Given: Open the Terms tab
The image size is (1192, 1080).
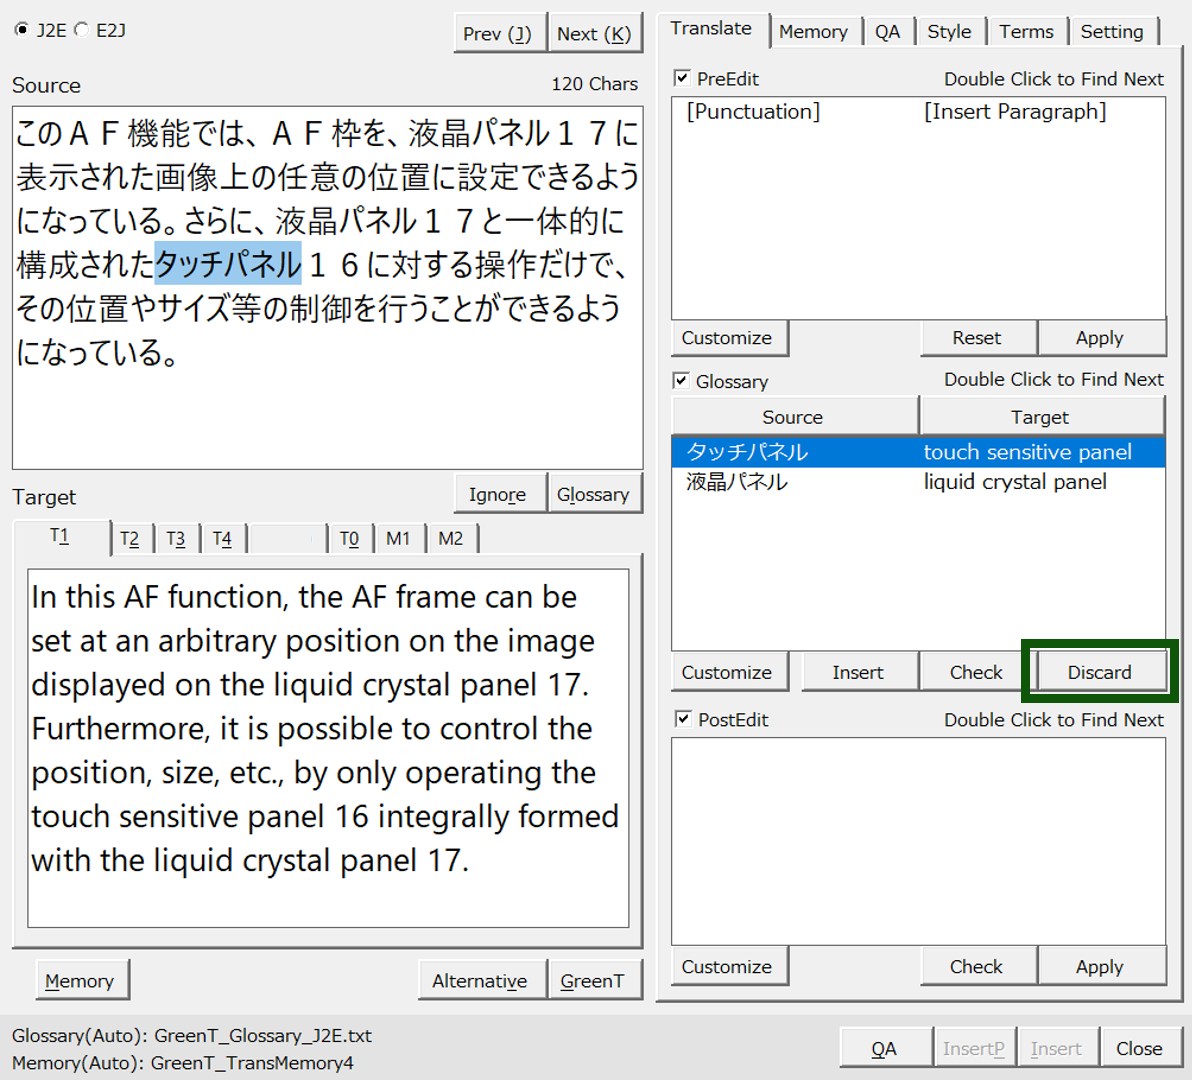Looking at the screenshot, I should (x=1026, y=32).
